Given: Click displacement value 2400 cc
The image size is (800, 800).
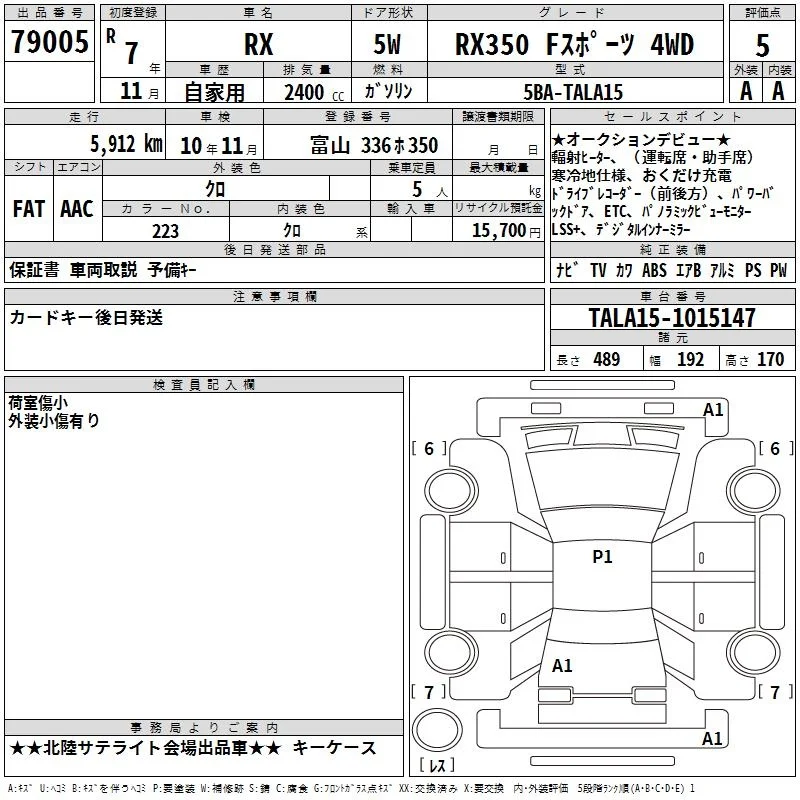Looking at the screenshot, I should (314, 93).
